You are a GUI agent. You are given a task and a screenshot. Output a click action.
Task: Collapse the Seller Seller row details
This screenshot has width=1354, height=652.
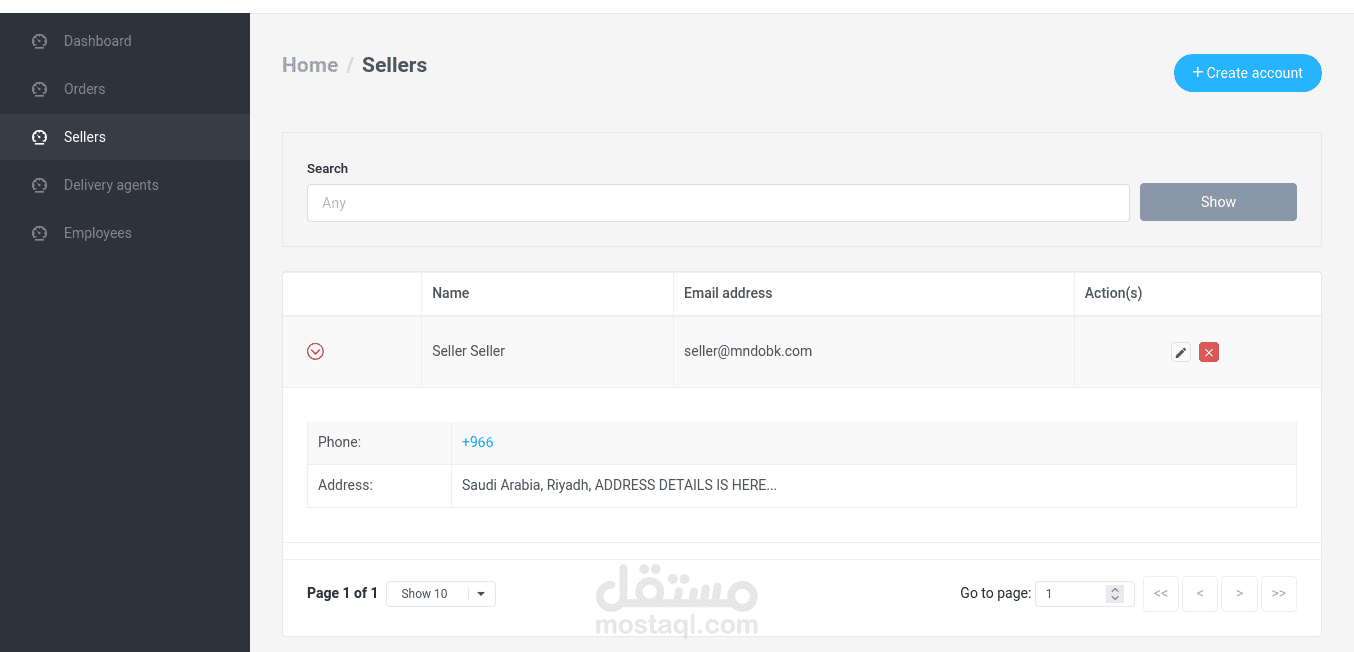[x=315, y=351]
